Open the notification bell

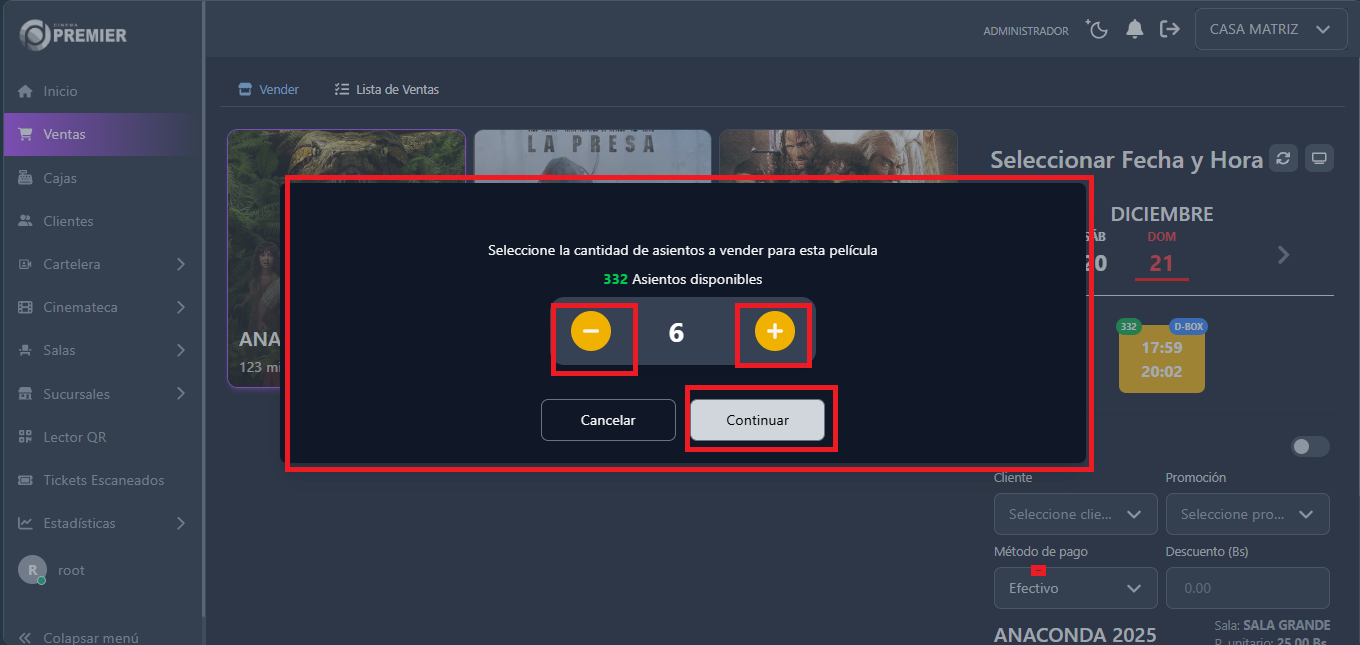(x=1134, y=29)
